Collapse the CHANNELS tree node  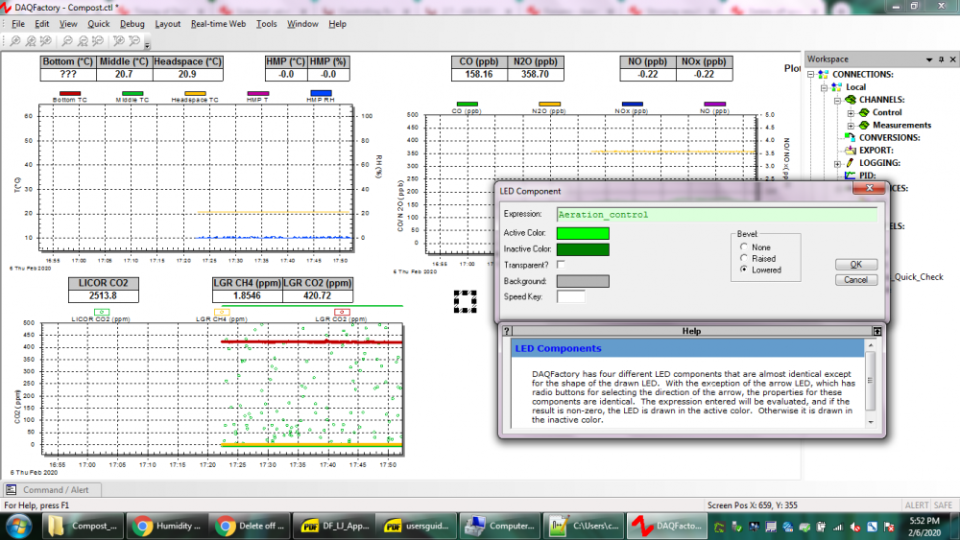point(838,100)
